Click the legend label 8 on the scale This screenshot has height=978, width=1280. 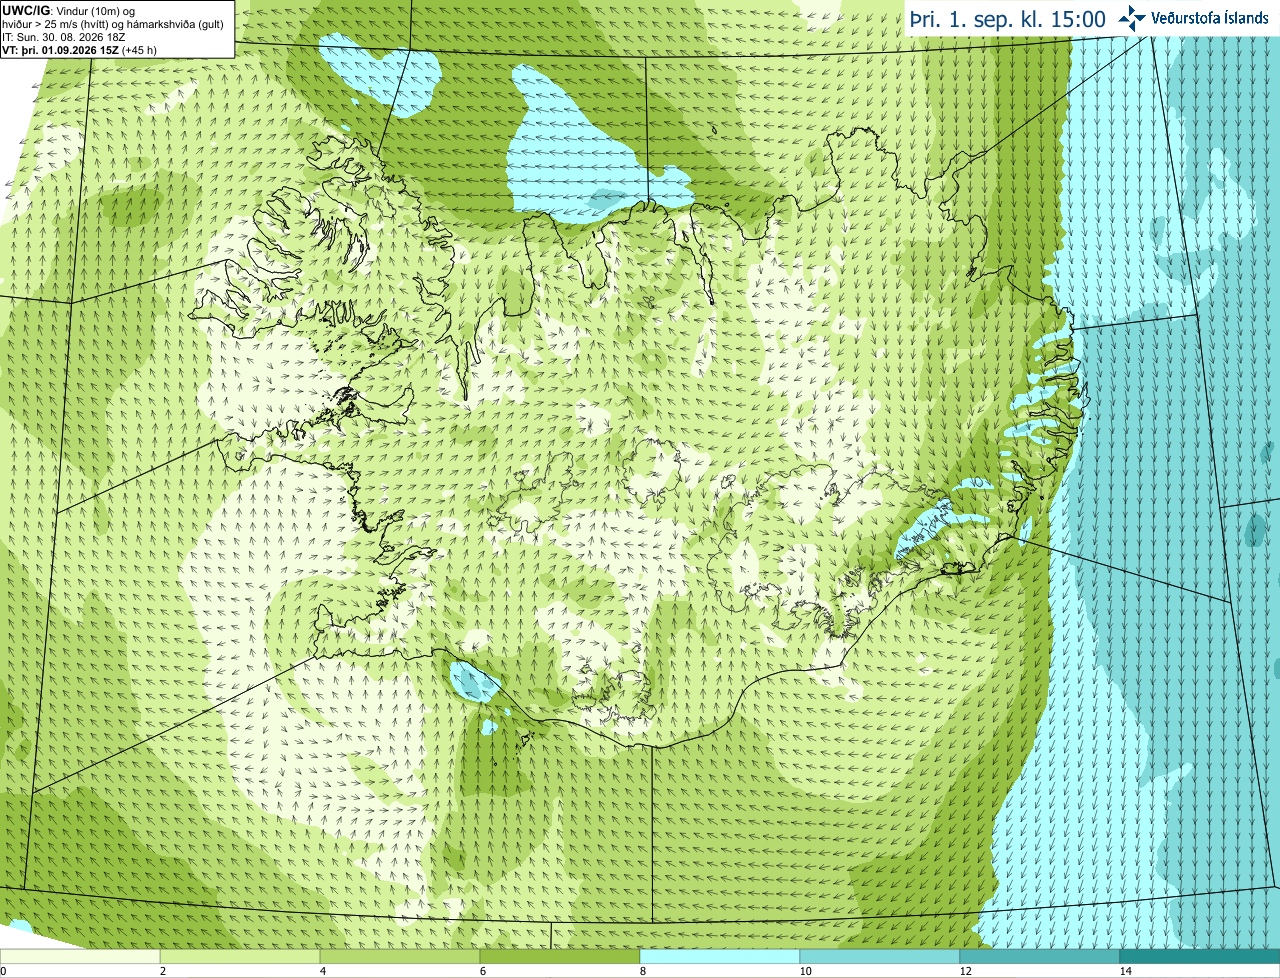[x=643, y=971]
